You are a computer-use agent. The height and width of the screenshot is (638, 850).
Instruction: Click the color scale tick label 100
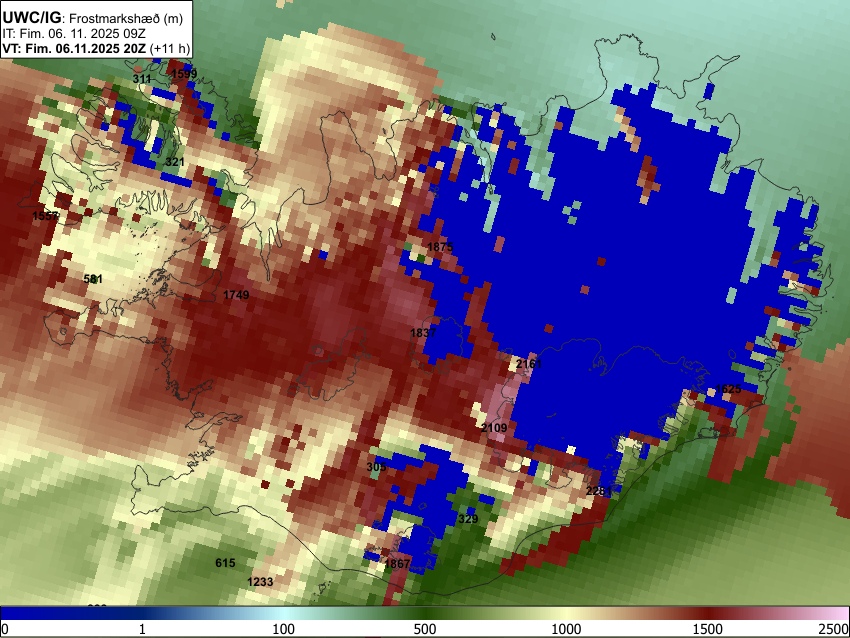pos(284,629)
